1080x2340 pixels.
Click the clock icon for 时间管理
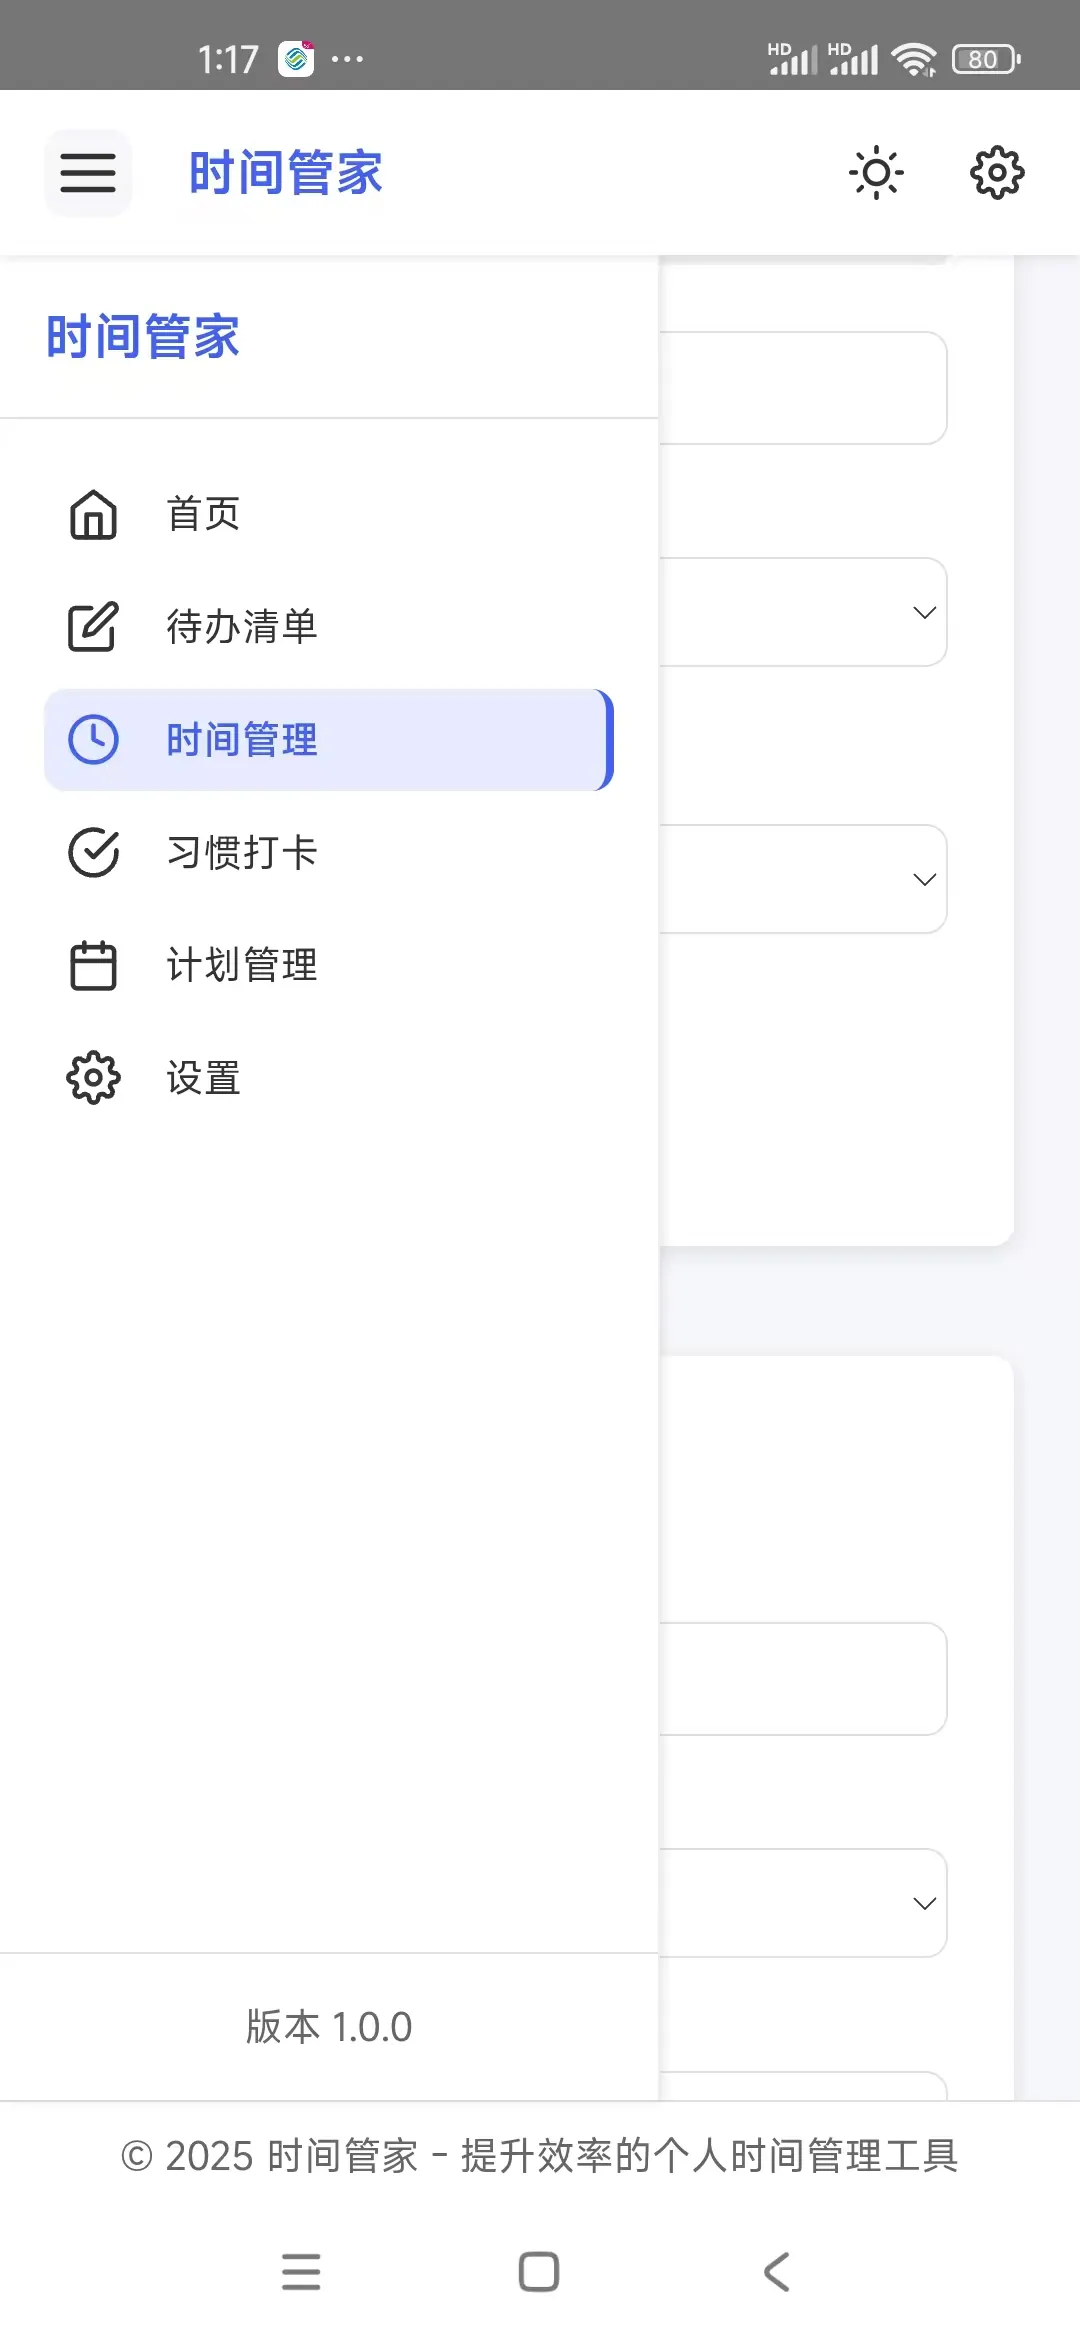click(93, 740)
